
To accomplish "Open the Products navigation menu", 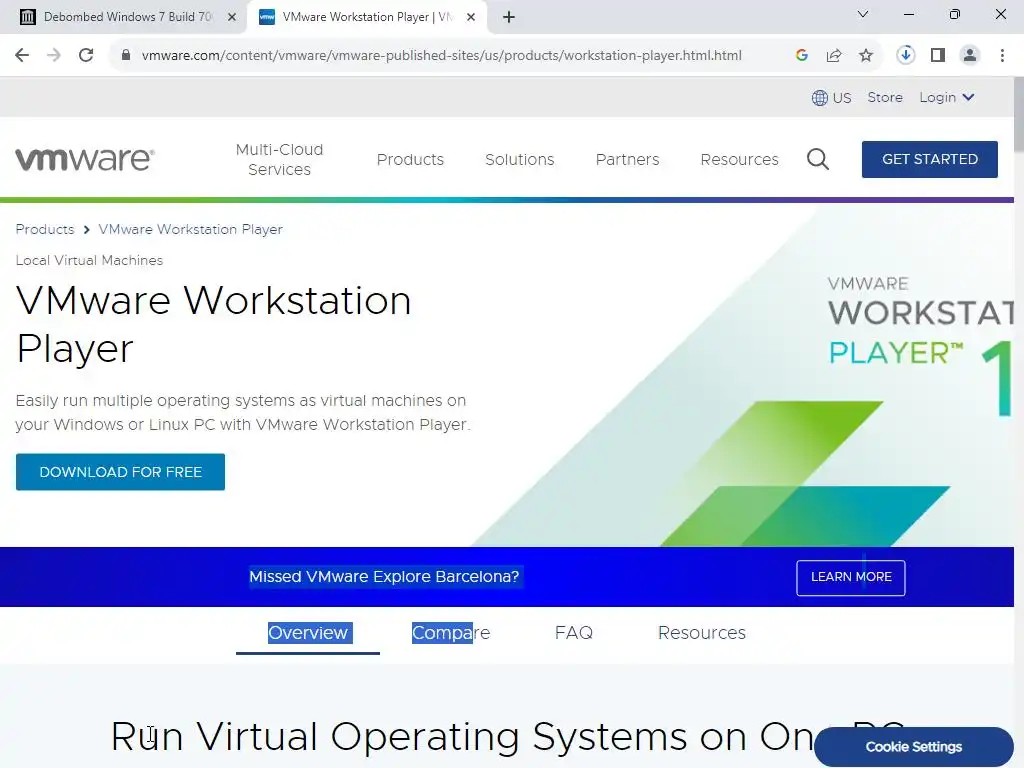I will tap(410, 159).
